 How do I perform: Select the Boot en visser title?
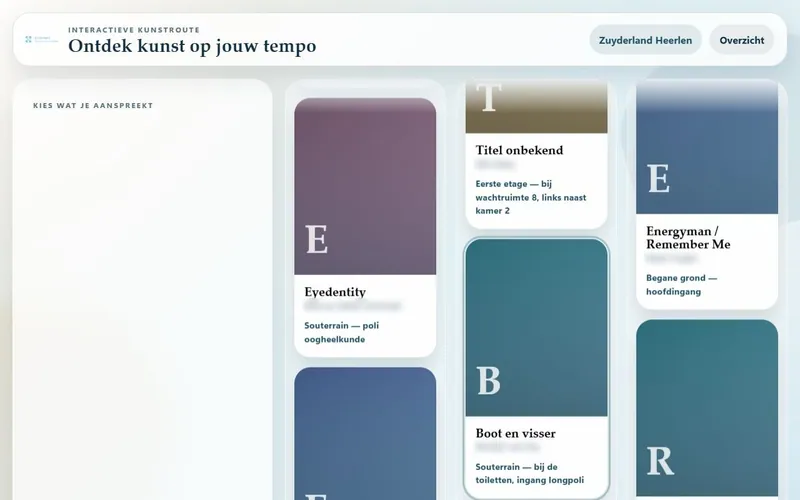coord(515,433)
